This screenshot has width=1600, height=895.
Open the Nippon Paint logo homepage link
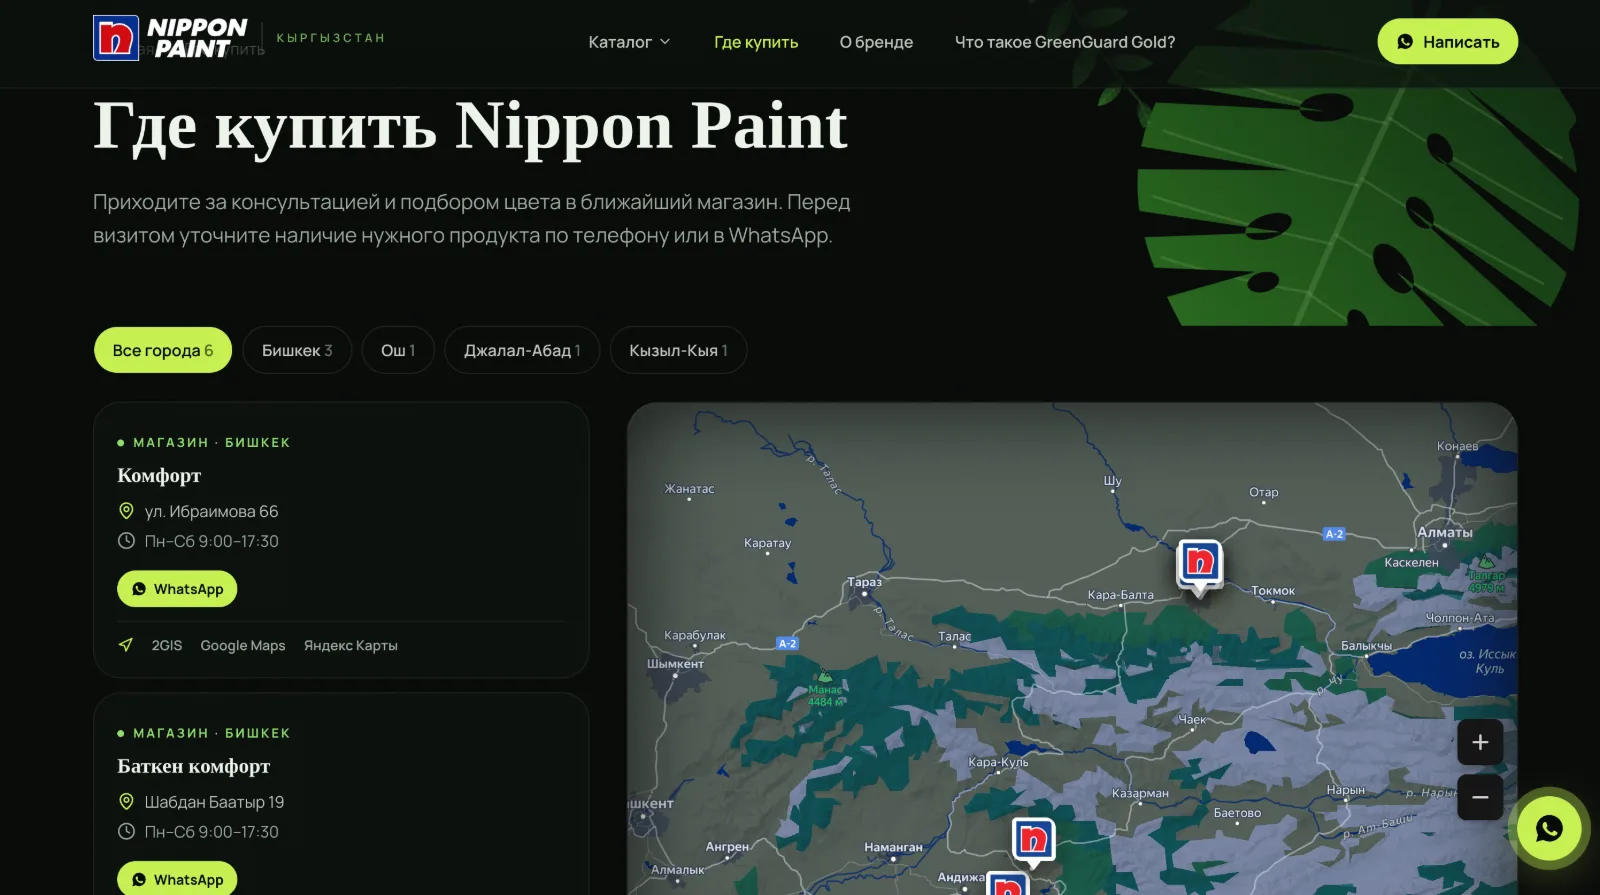point(170,38)
